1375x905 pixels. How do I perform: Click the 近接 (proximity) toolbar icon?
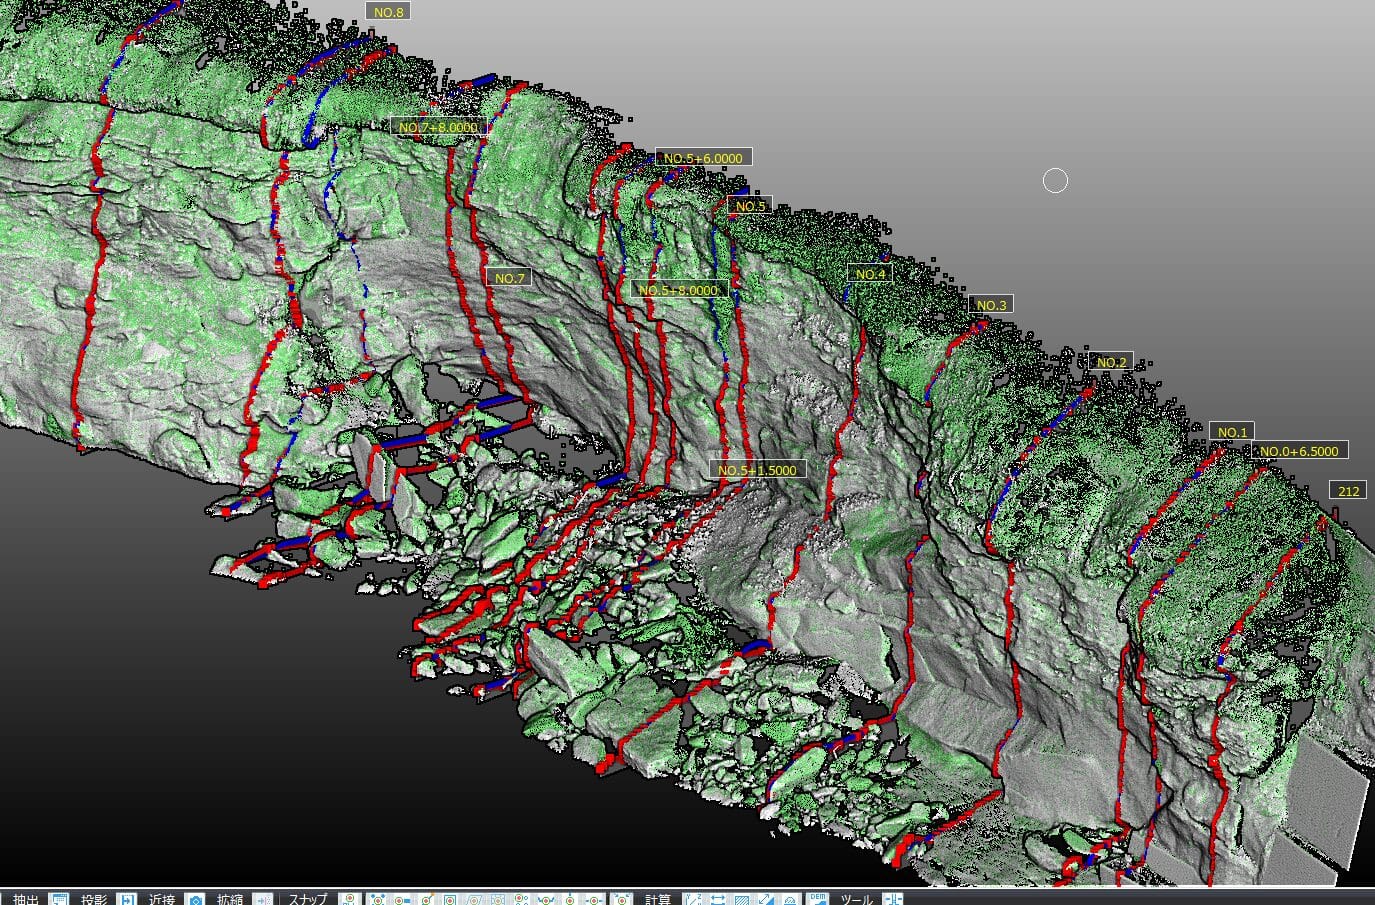[x=195, y=899]
